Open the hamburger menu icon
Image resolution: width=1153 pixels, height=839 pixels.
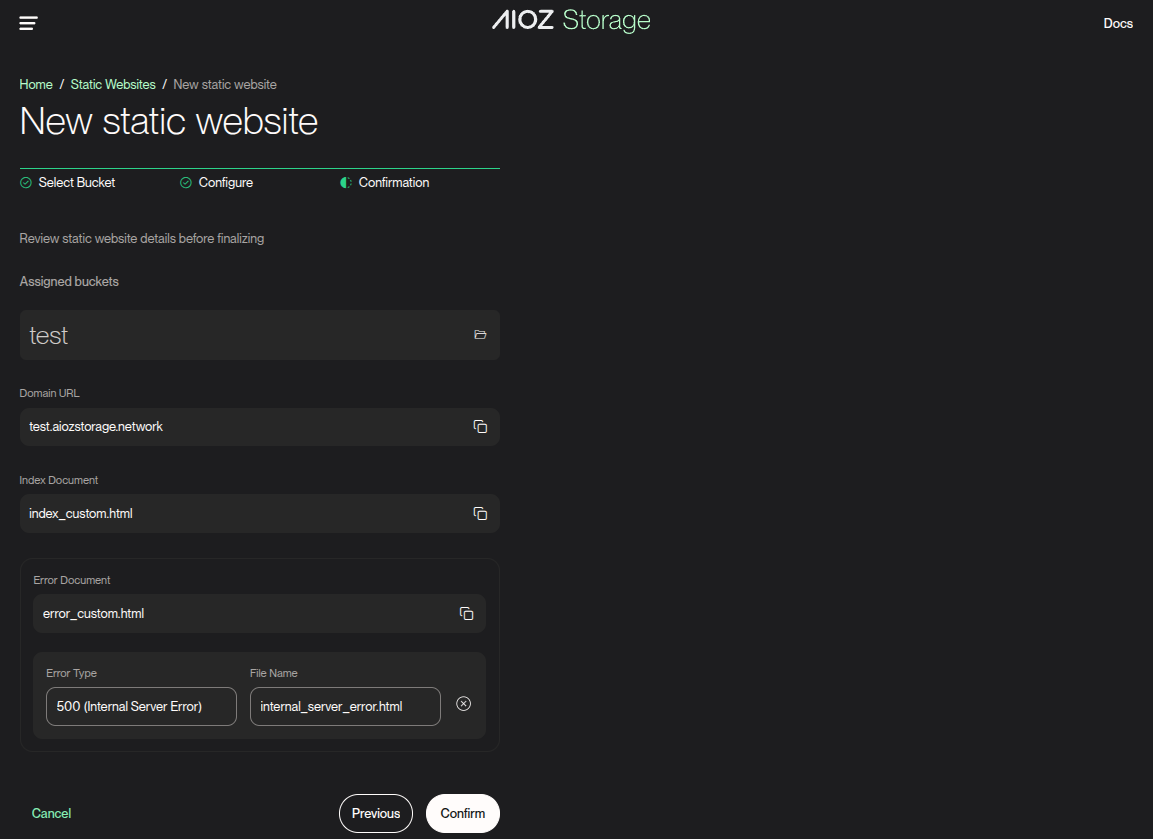click(x=28, y=23)
